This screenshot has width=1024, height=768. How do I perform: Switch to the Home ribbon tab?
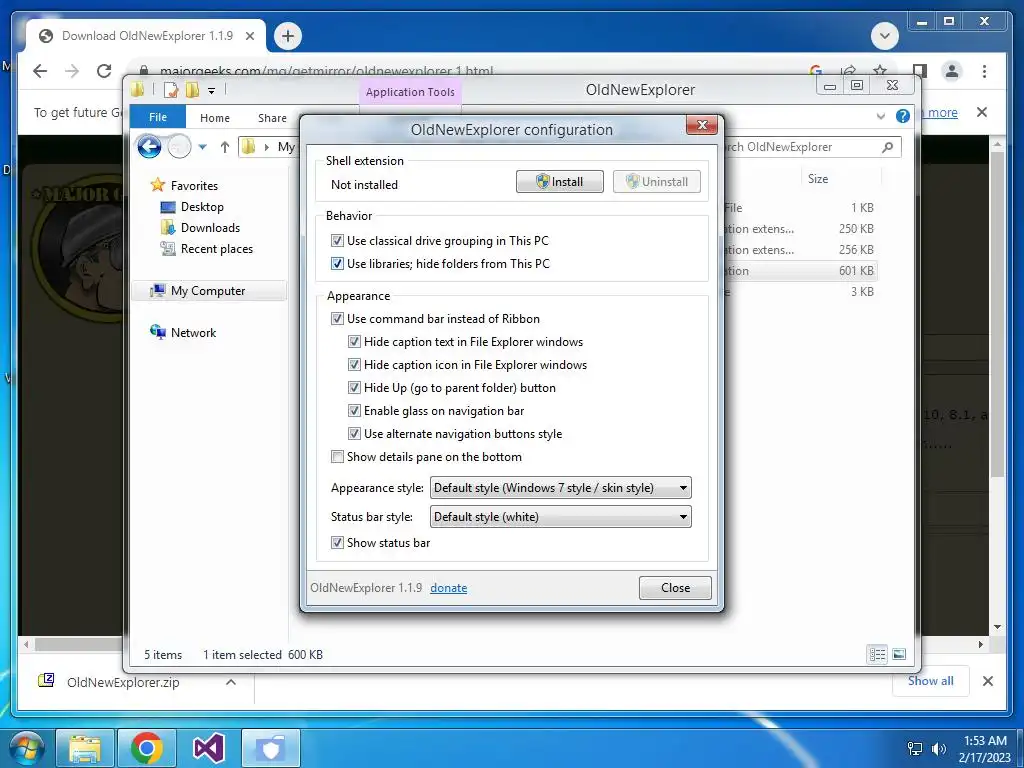tap(215, 118)
